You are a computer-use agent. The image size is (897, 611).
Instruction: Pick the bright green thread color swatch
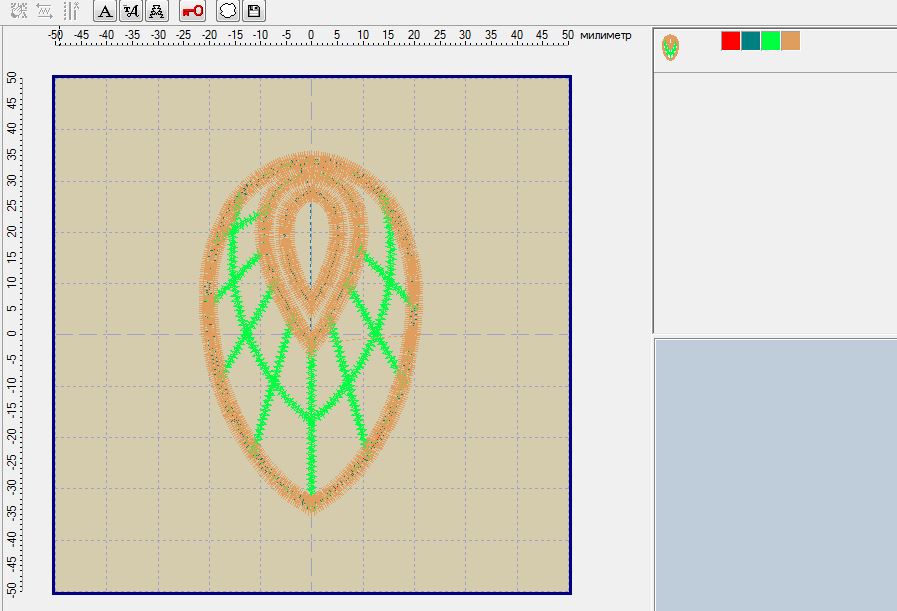coord(771,41)
